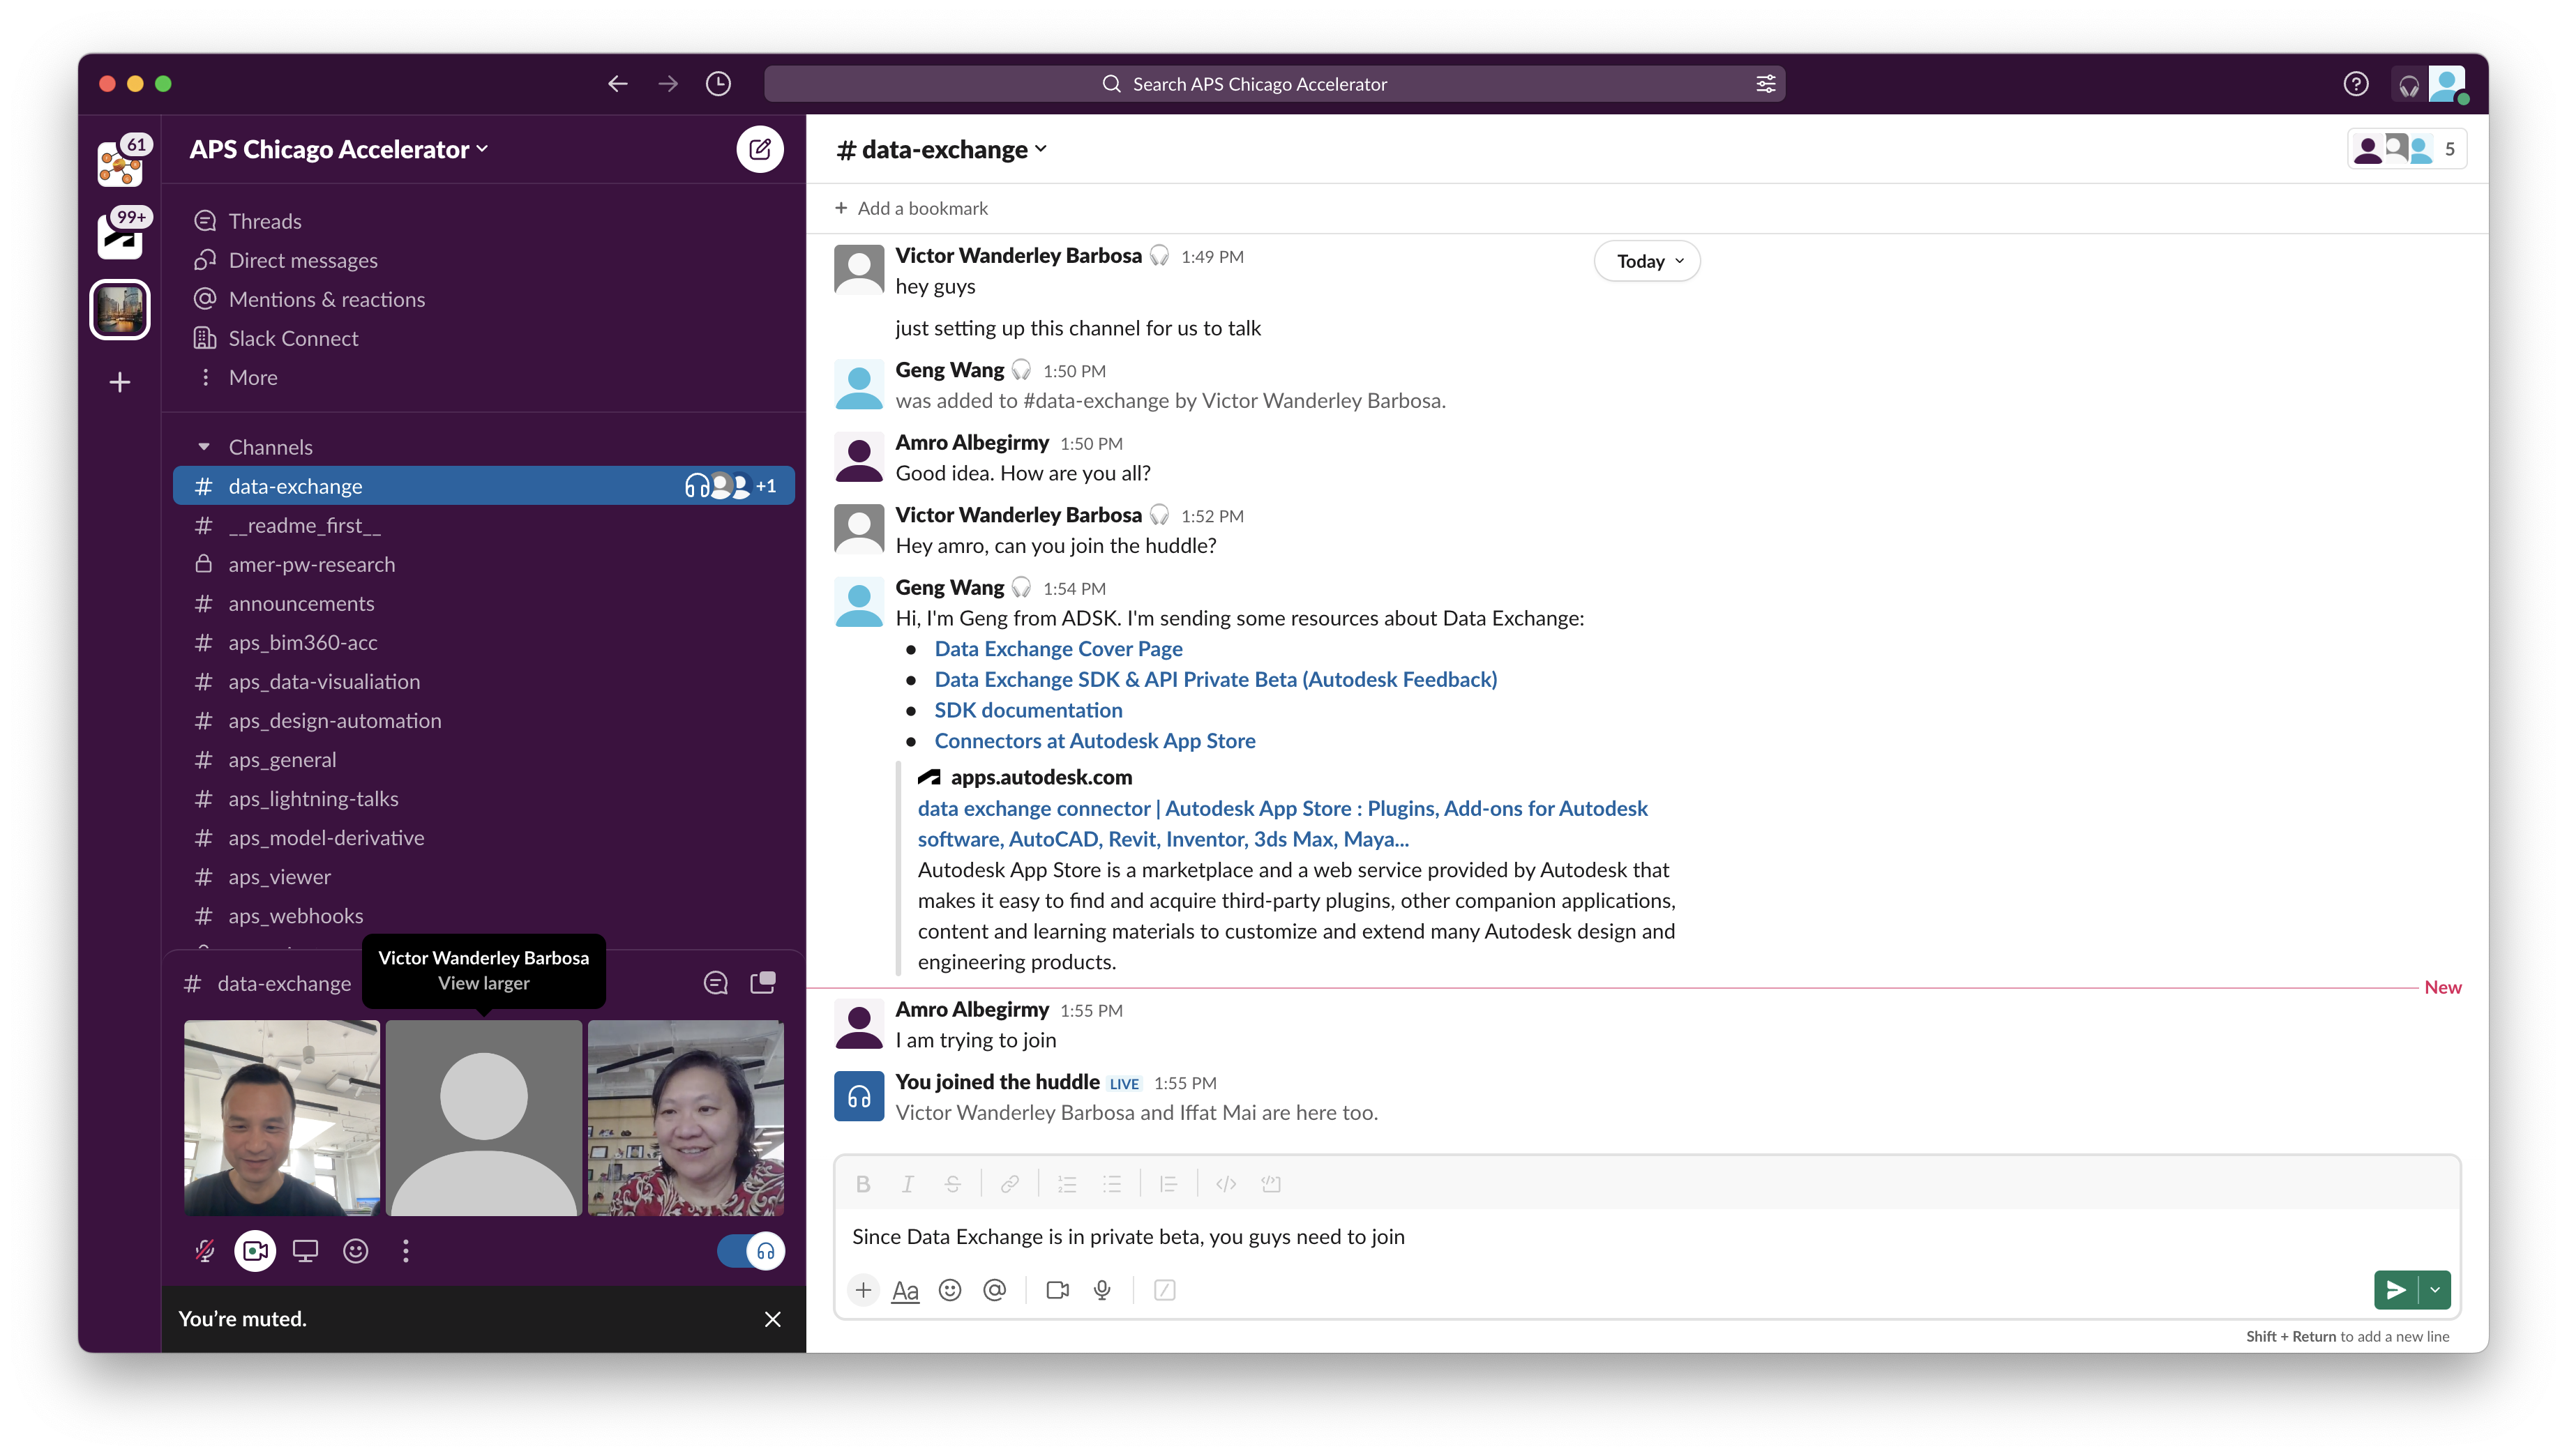This screenshot has height=1456, width=2567.
Task: Open search filter options icon
Action: [x=1765, y=84]
